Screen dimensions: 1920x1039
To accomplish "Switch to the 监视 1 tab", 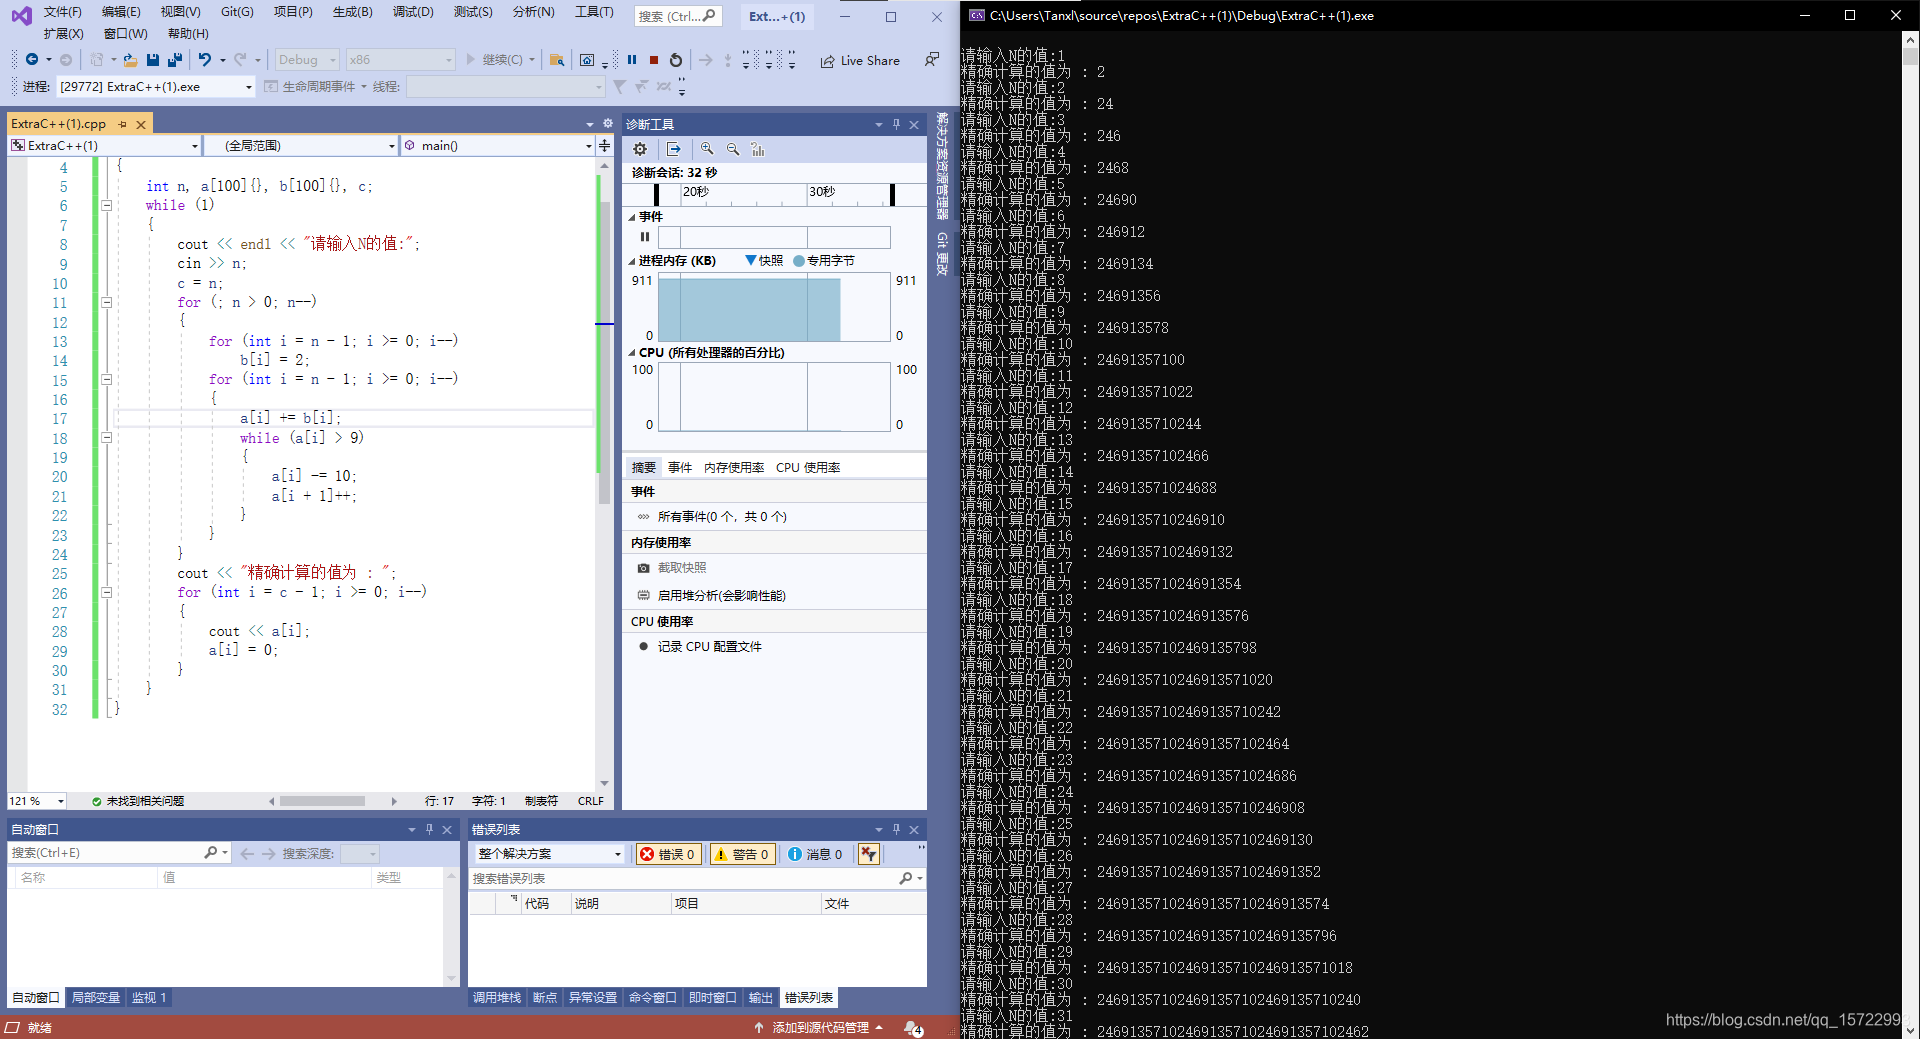I will point(149,998).
